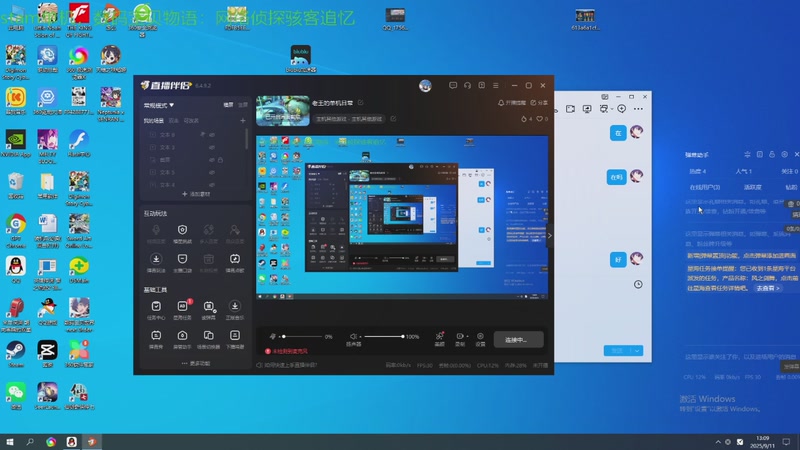
Task: Expand the screenshot tool dropdown in QQ toolbar
Action: tap(612, 109)
